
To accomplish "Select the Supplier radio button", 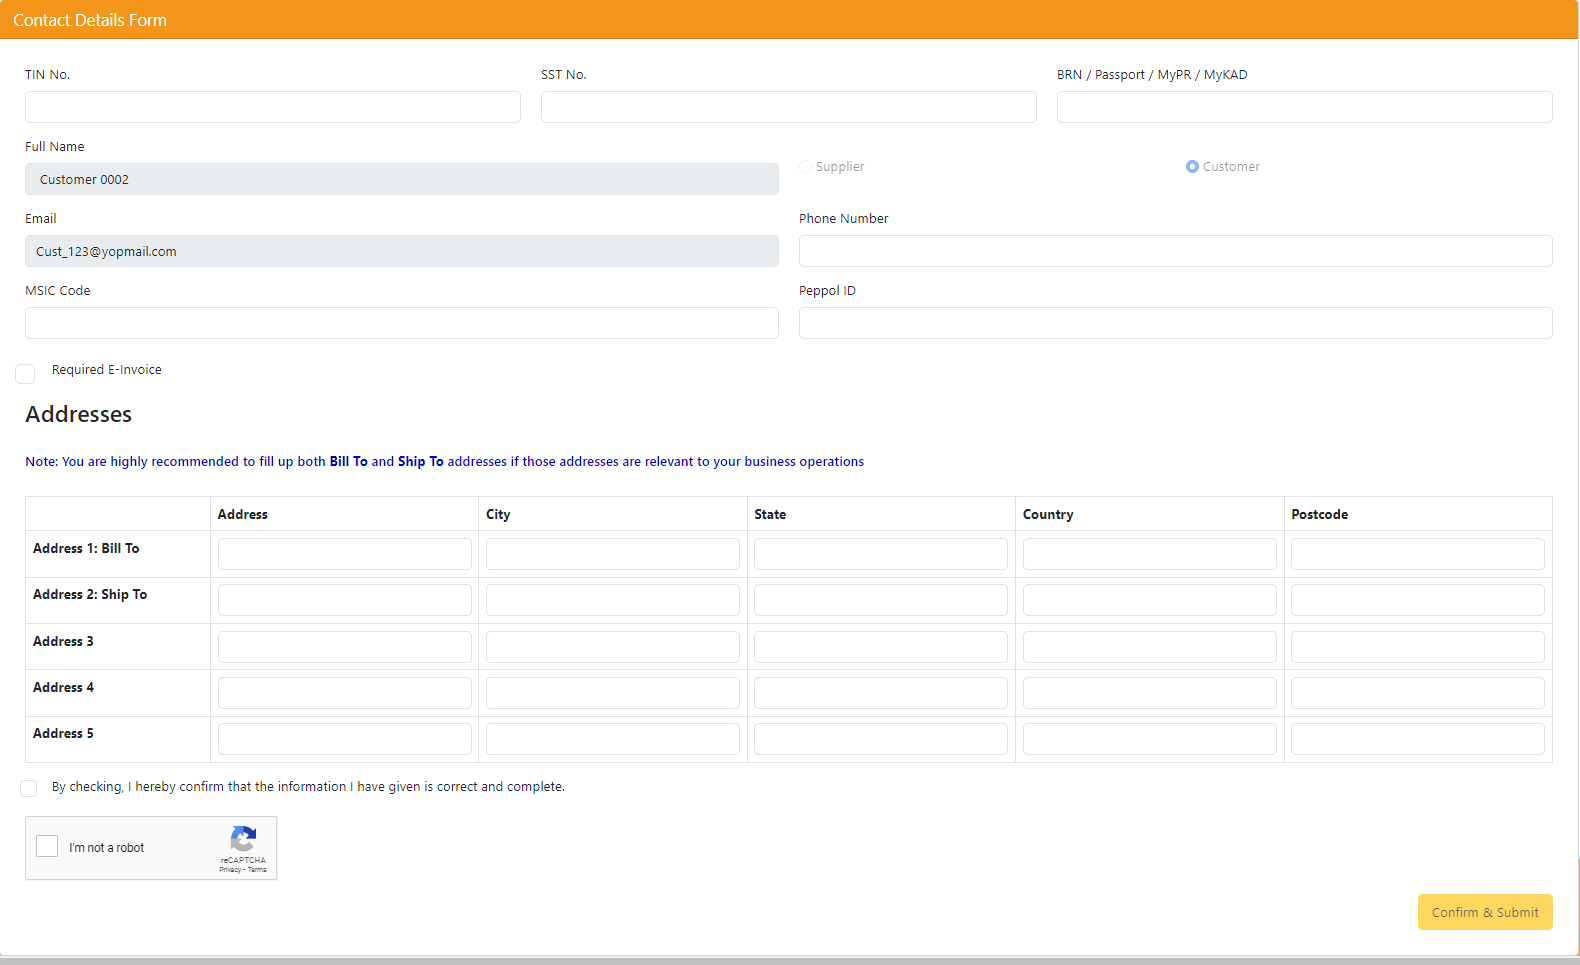I will pyautogui.click(x=806, y=167).
